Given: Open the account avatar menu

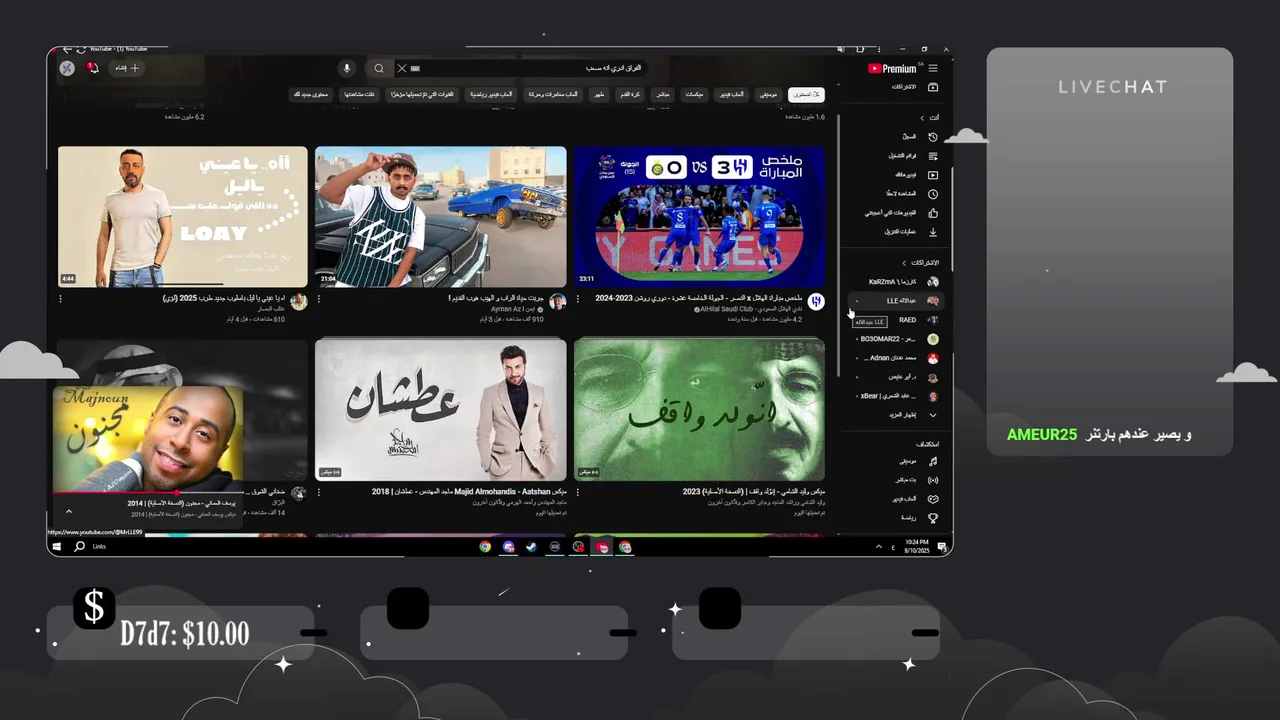Looking at the screenshot, I should tap(67, 68).
